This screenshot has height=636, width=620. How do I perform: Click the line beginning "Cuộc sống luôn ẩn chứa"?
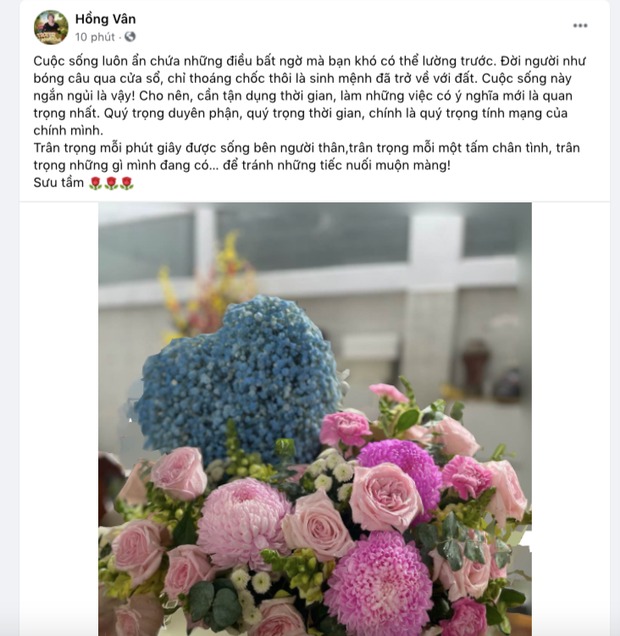pyautogui.click(x=309, y=61)
